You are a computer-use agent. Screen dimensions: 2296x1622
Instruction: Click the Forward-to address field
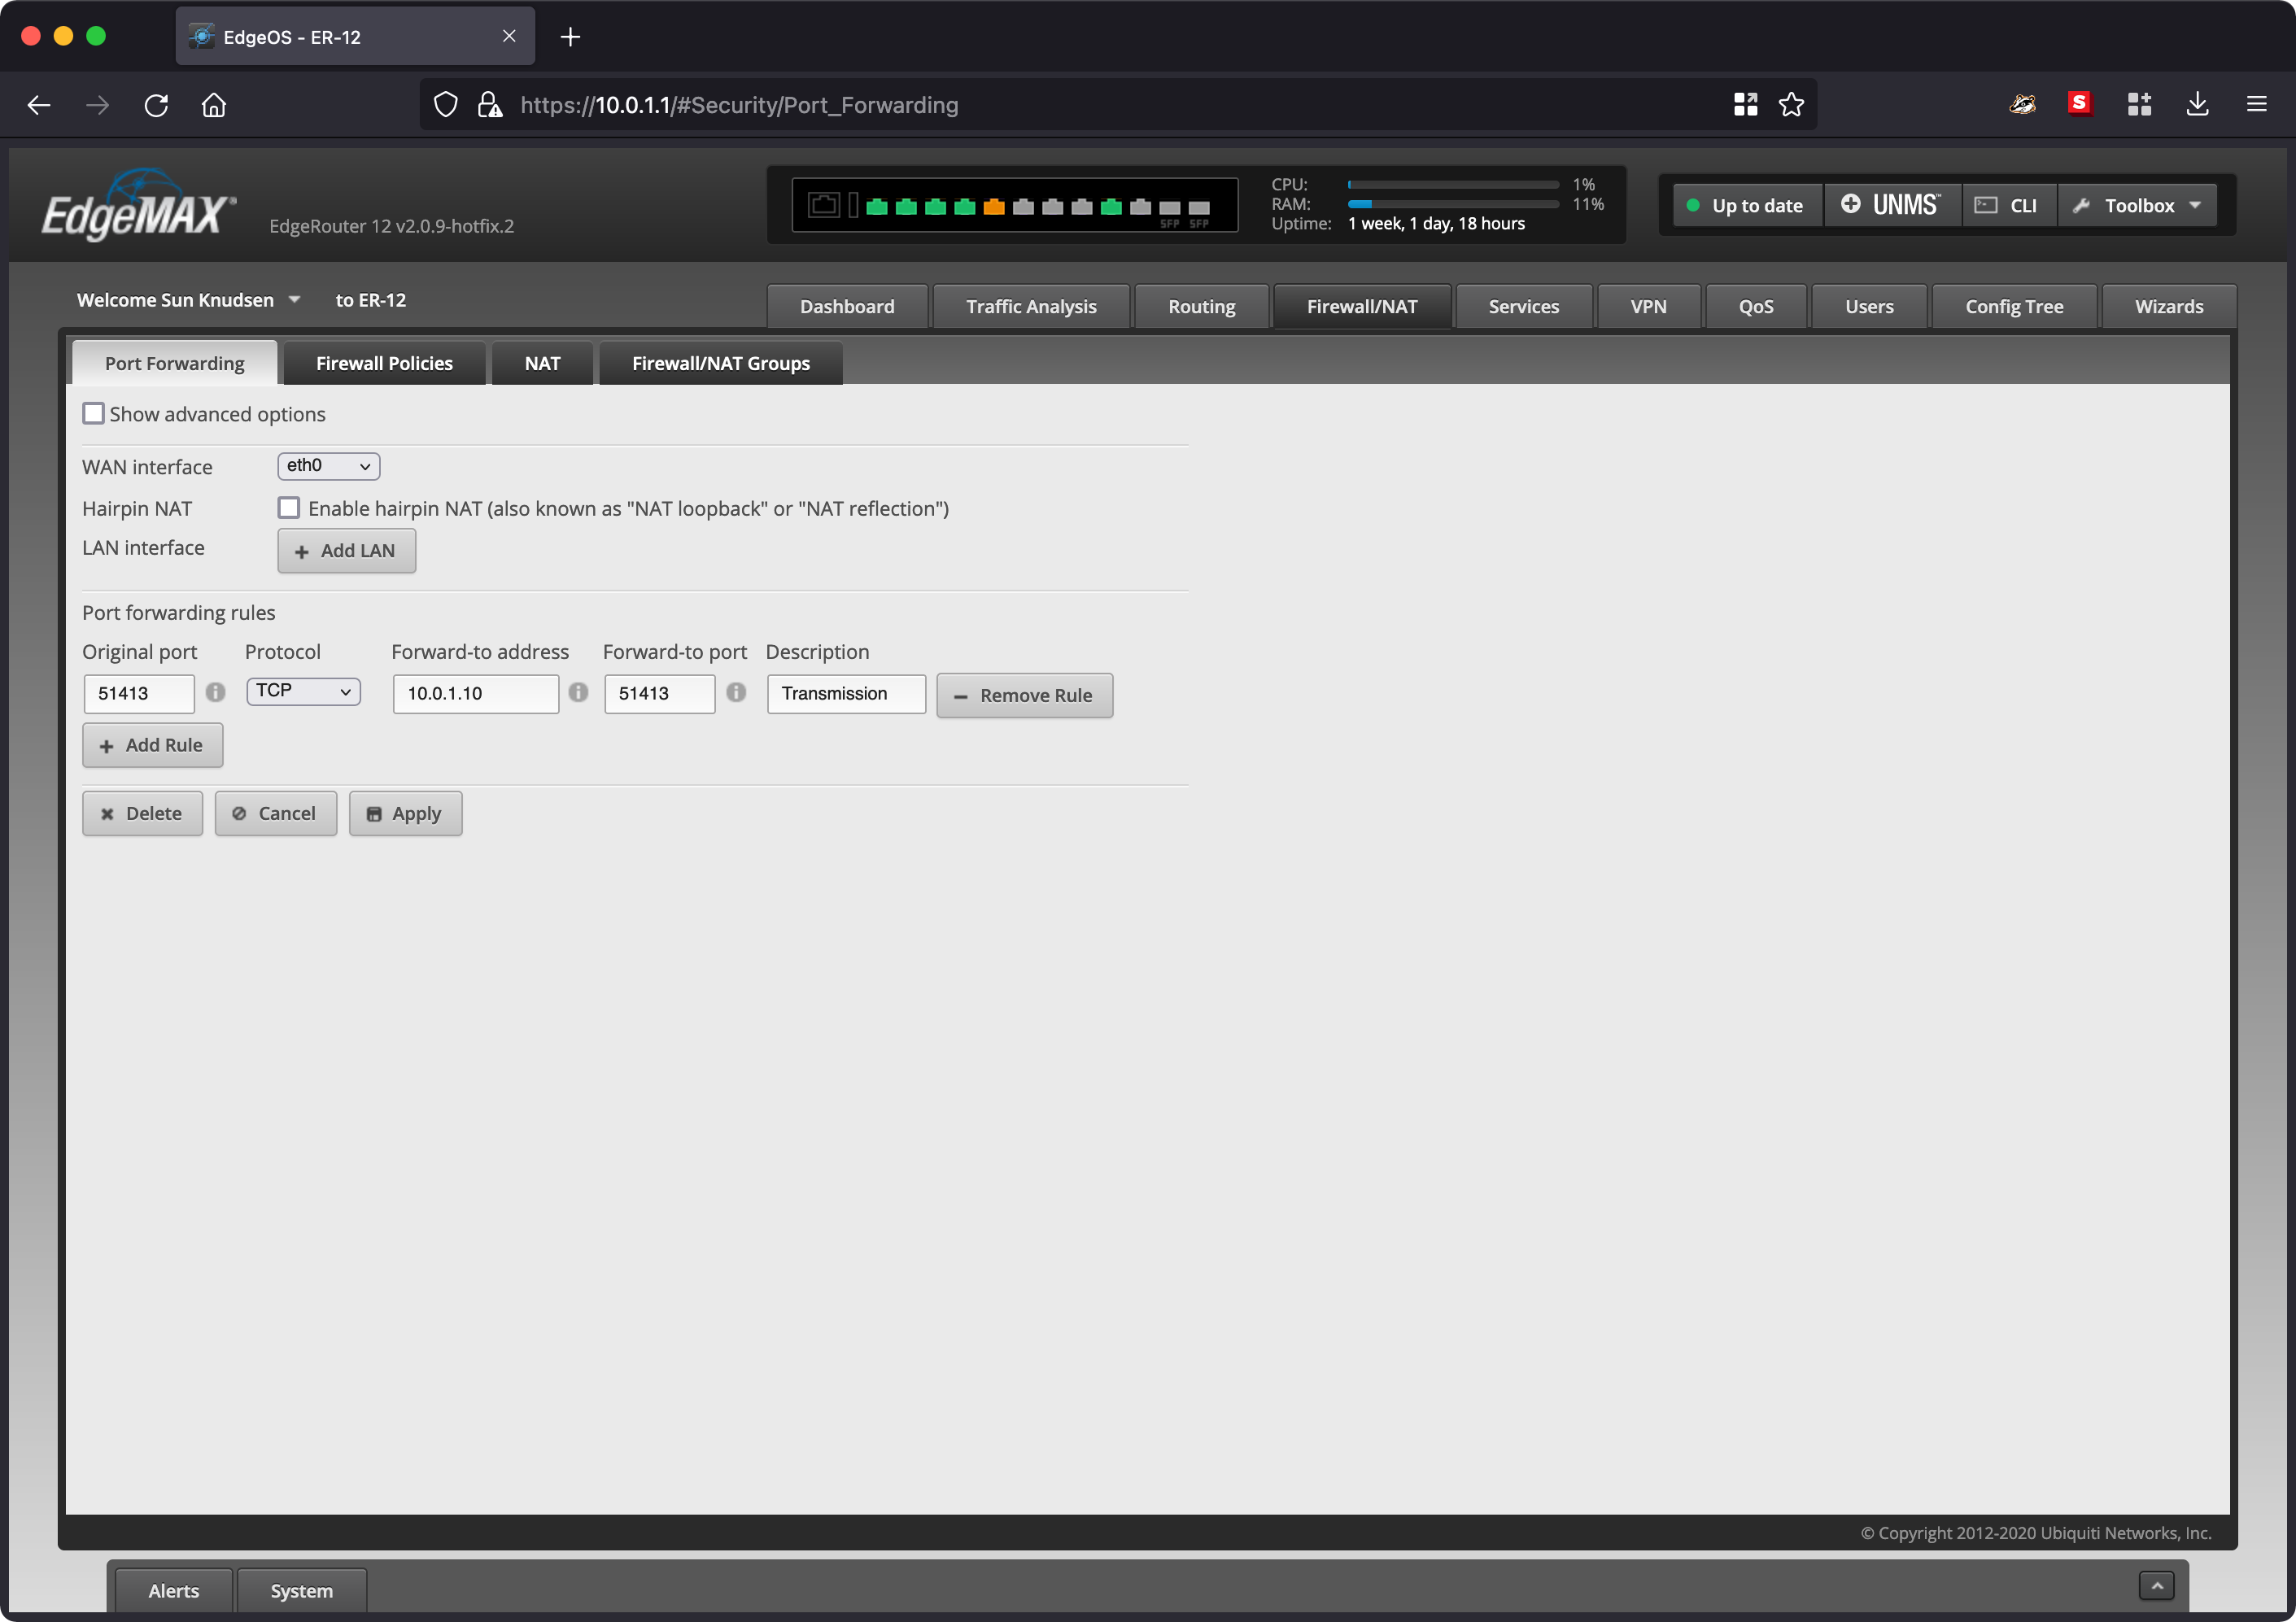(x=475, y=693)
